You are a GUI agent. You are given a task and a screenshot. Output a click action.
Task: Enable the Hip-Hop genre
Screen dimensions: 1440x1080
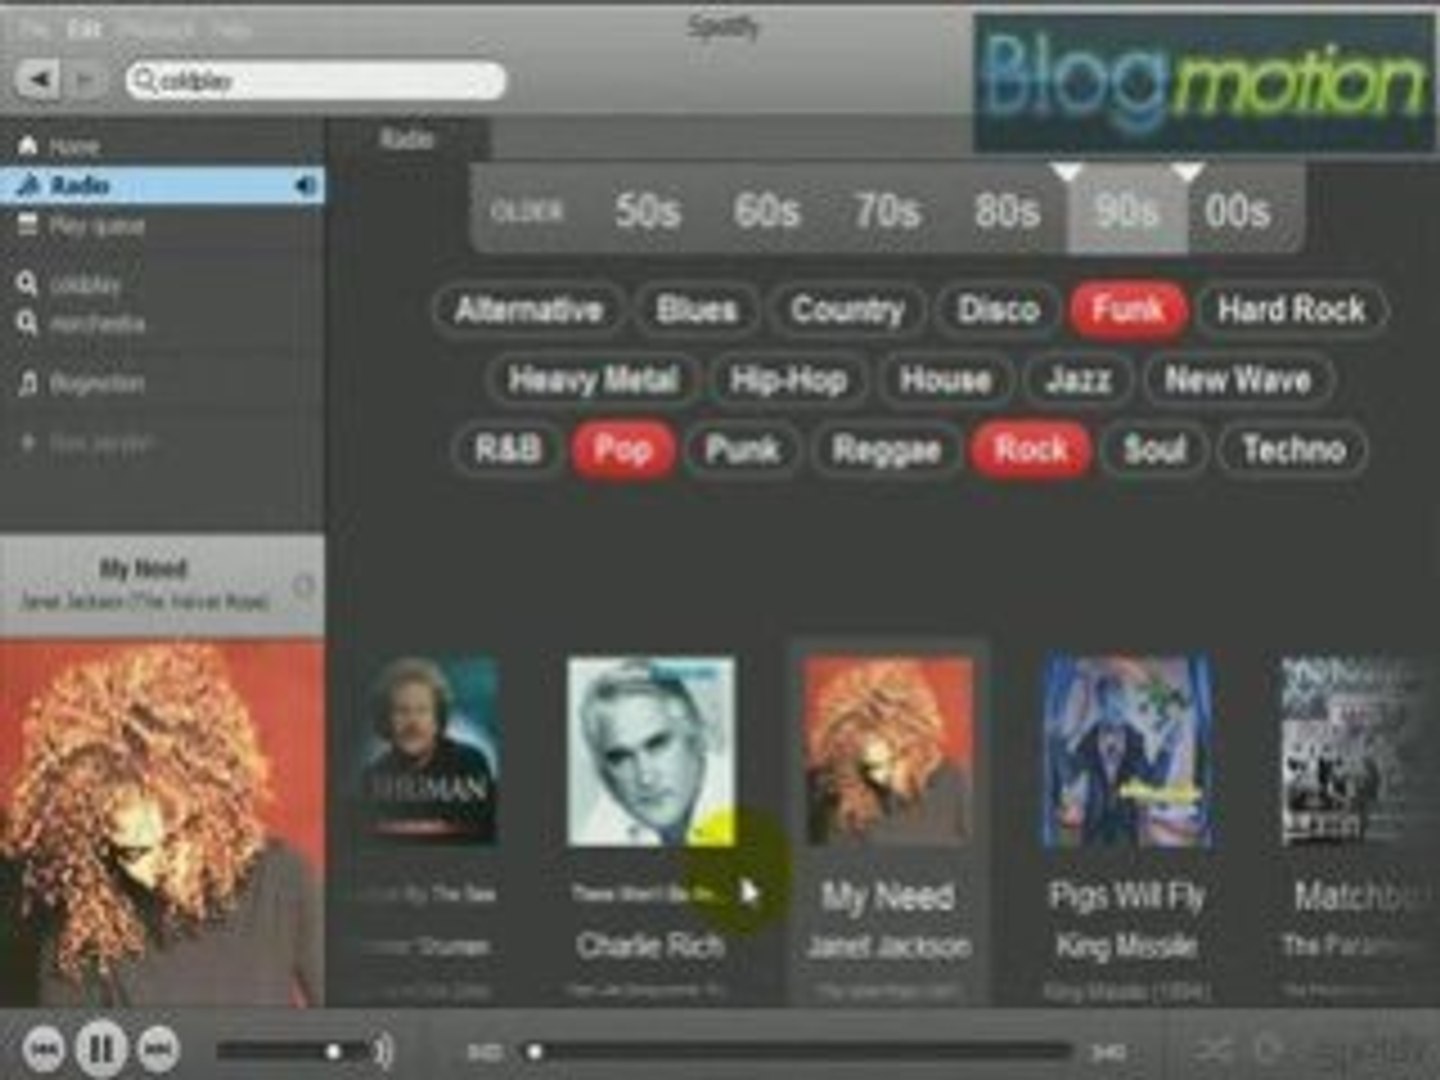pos(789,380)
